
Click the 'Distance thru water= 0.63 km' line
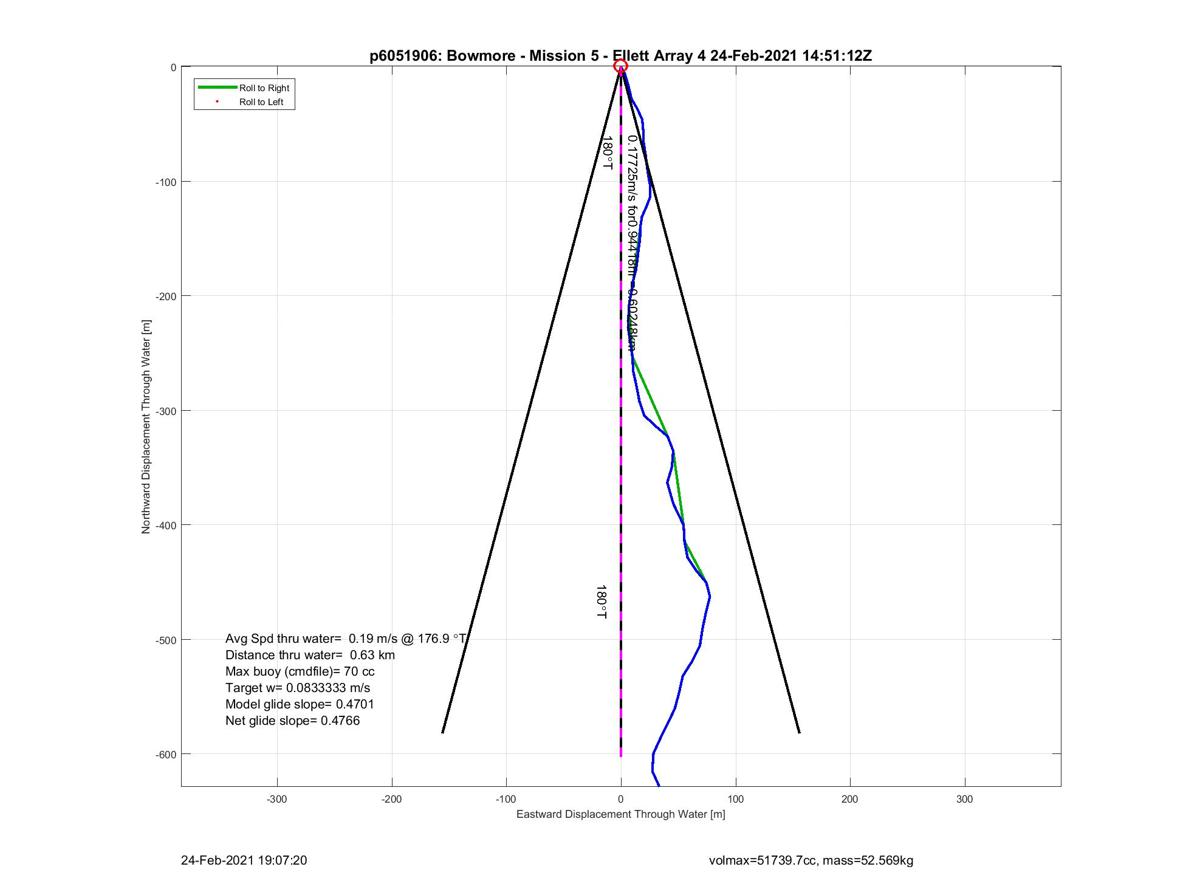pos(310,655)
